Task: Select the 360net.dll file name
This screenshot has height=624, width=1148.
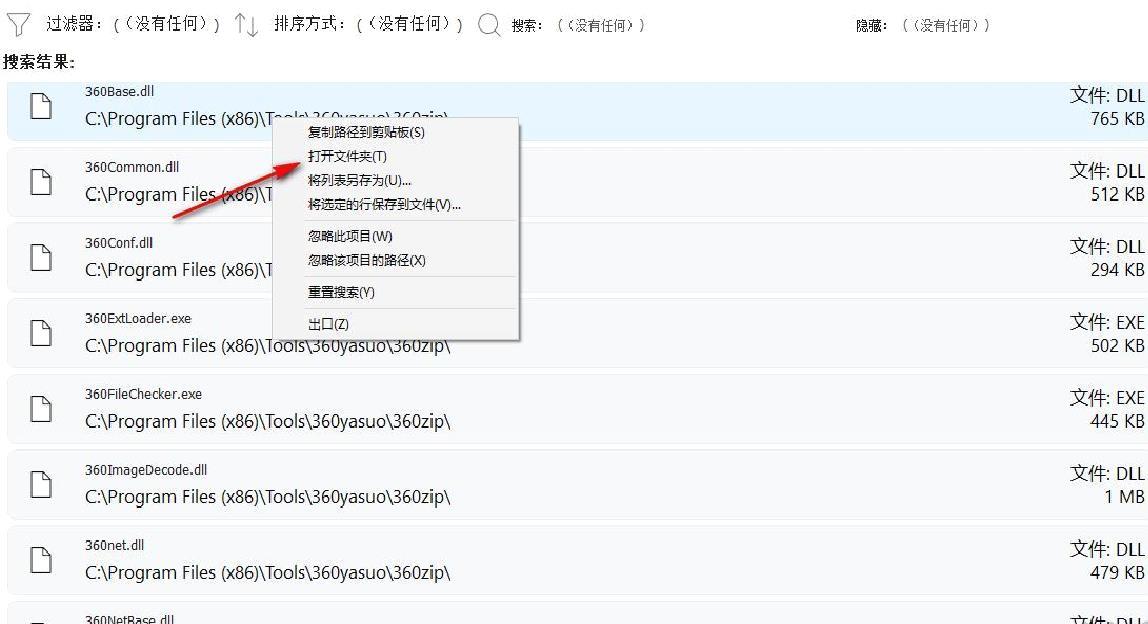Action: (114, 545)
